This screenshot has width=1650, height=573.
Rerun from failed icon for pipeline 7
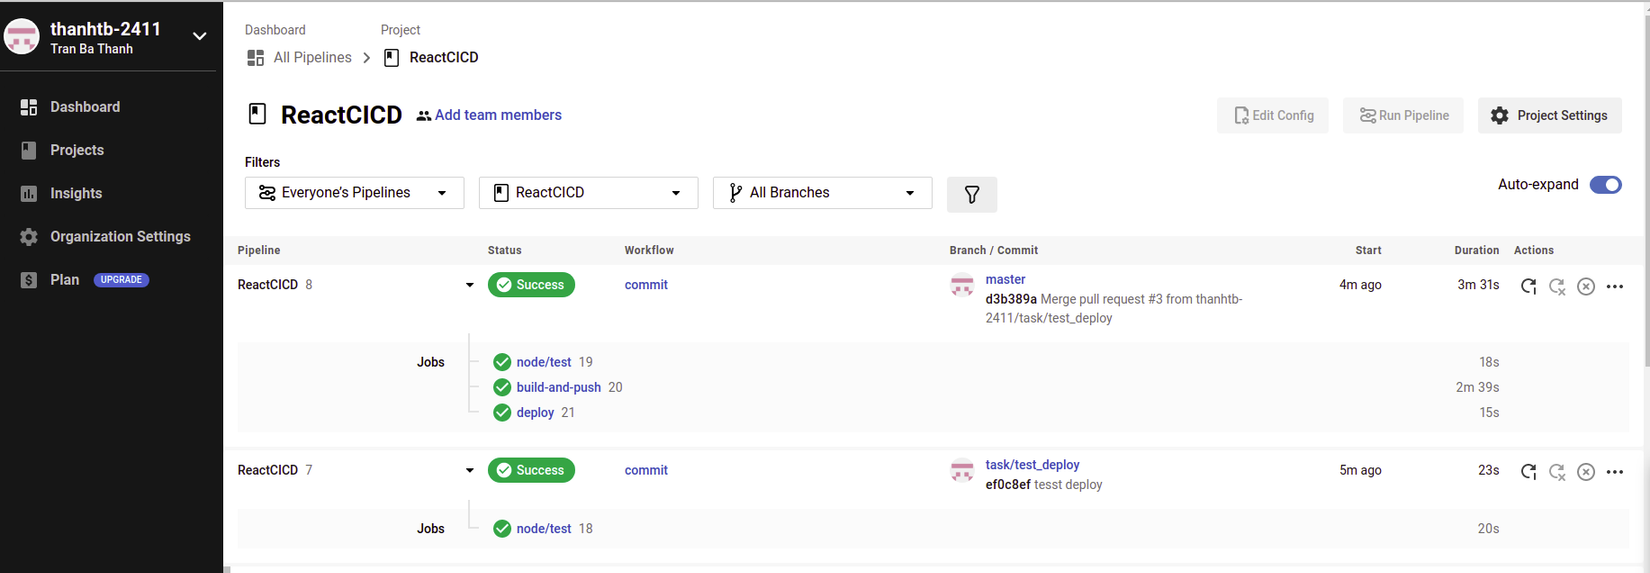tap(1557, 472)
